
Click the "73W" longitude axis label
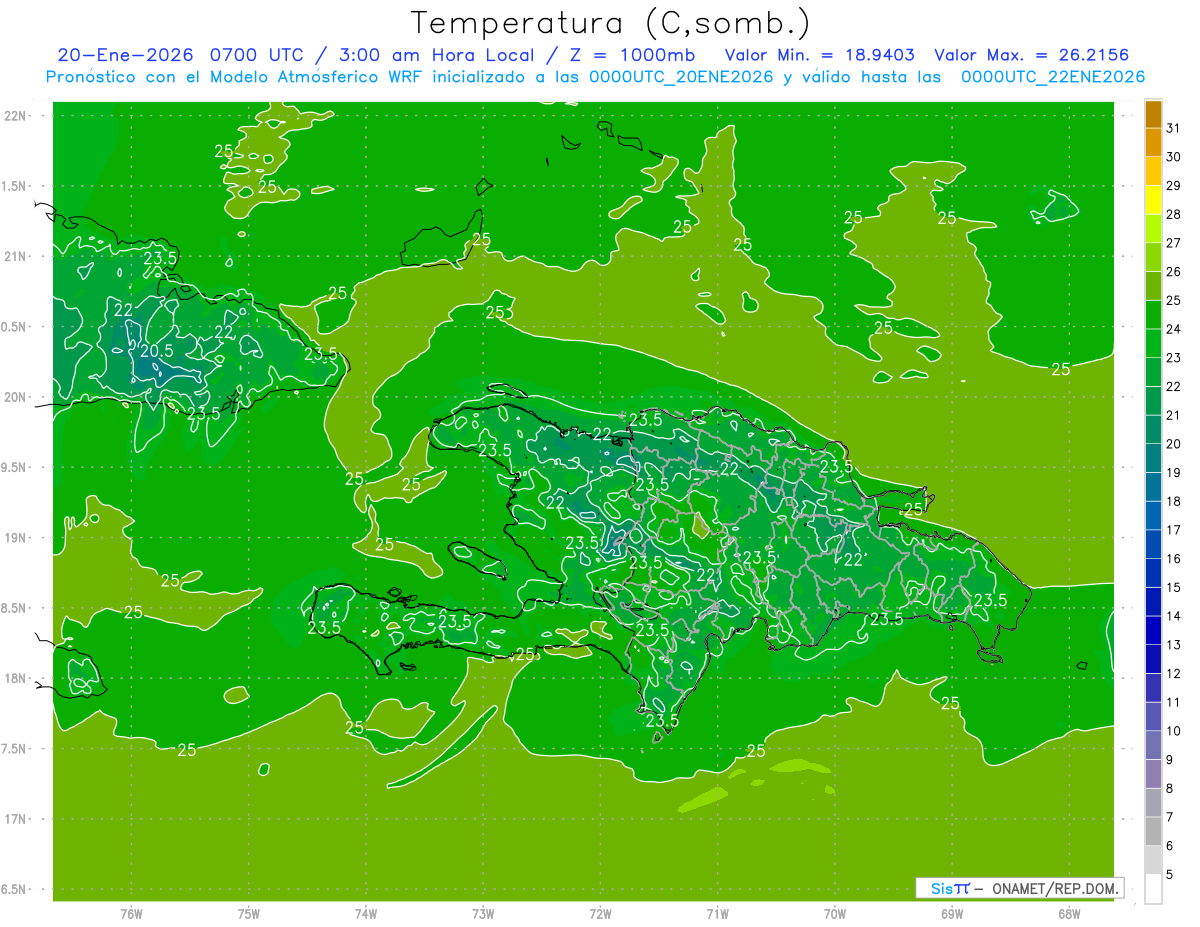(x=483, y=914)
